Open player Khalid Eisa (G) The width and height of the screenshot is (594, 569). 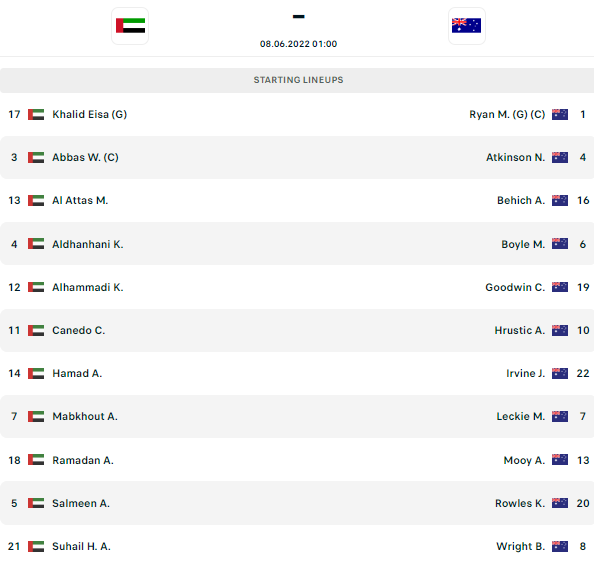coord(89,114)
